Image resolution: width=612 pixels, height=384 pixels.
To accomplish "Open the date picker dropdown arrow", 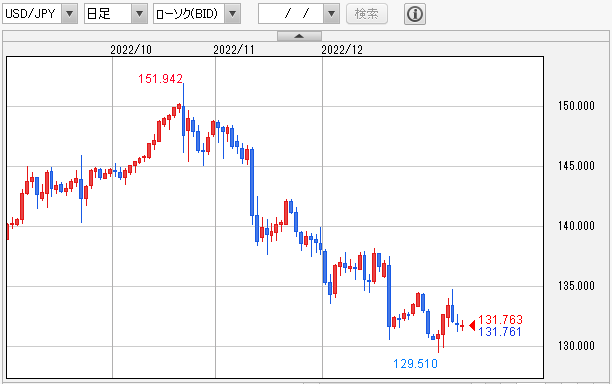I will pos(331,14).
